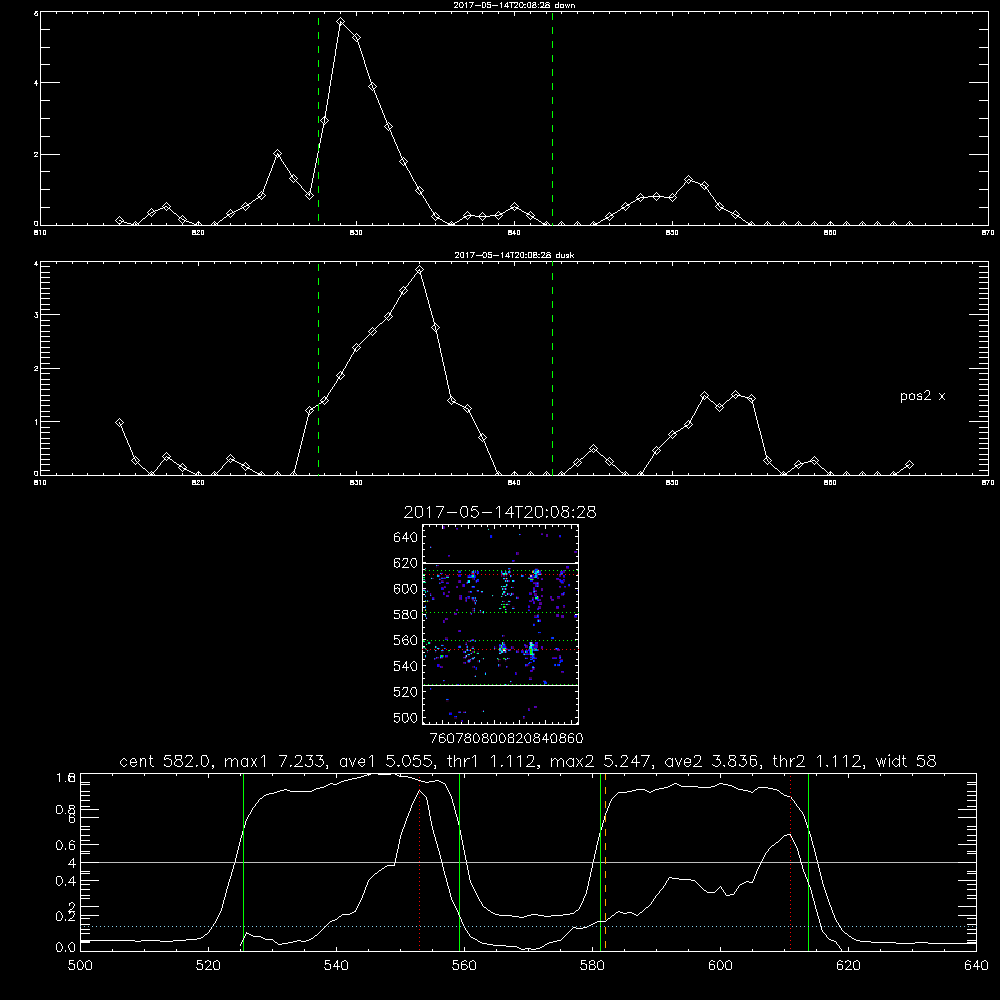Screen dimensions: 1000x1000
Task: Click y-axis label 0.6 on the bottom plot
Action: [66, 845]
